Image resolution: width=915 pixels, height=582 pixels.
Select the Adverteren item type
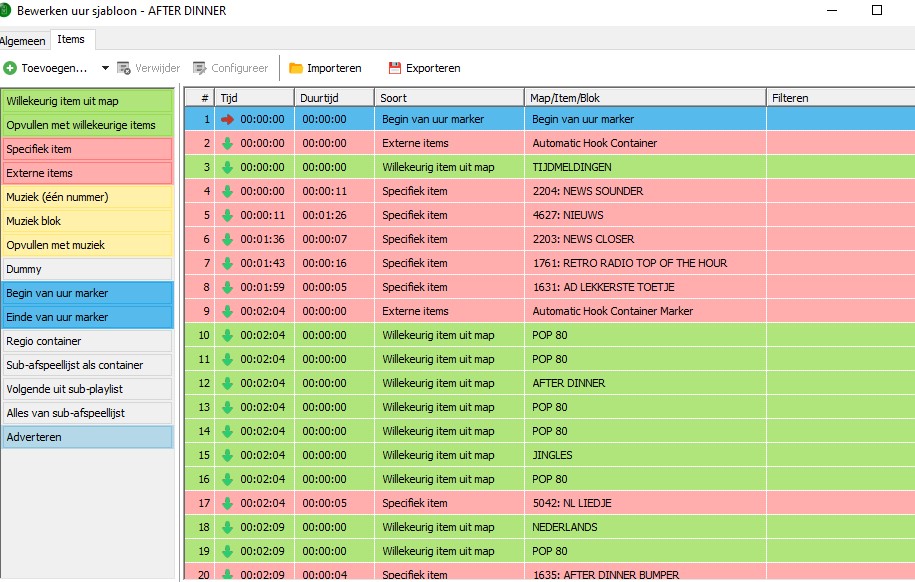pos(88,437)
